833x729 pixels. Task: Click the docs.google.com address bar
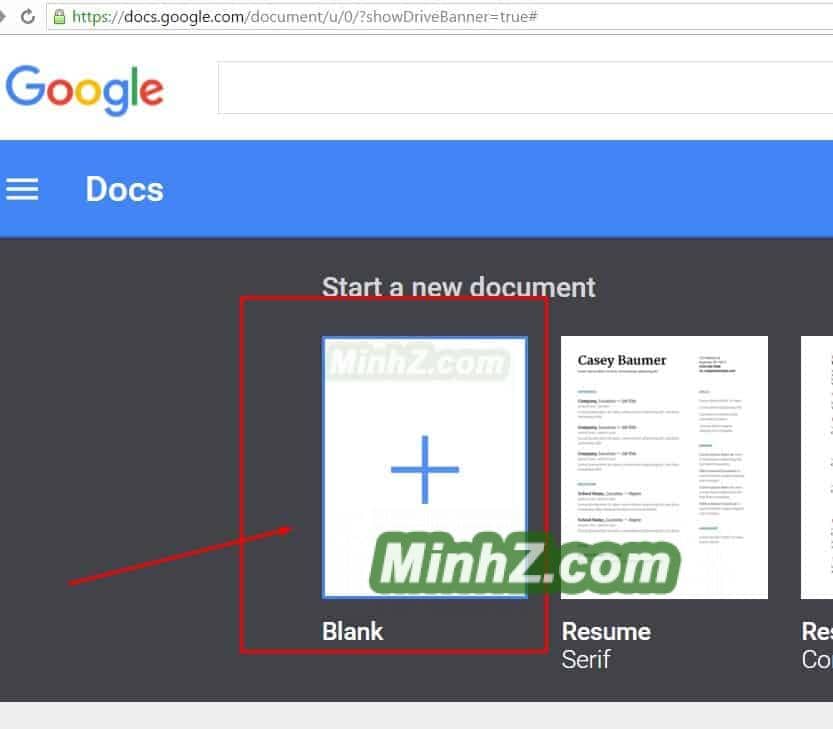click(x=440, y=17)
